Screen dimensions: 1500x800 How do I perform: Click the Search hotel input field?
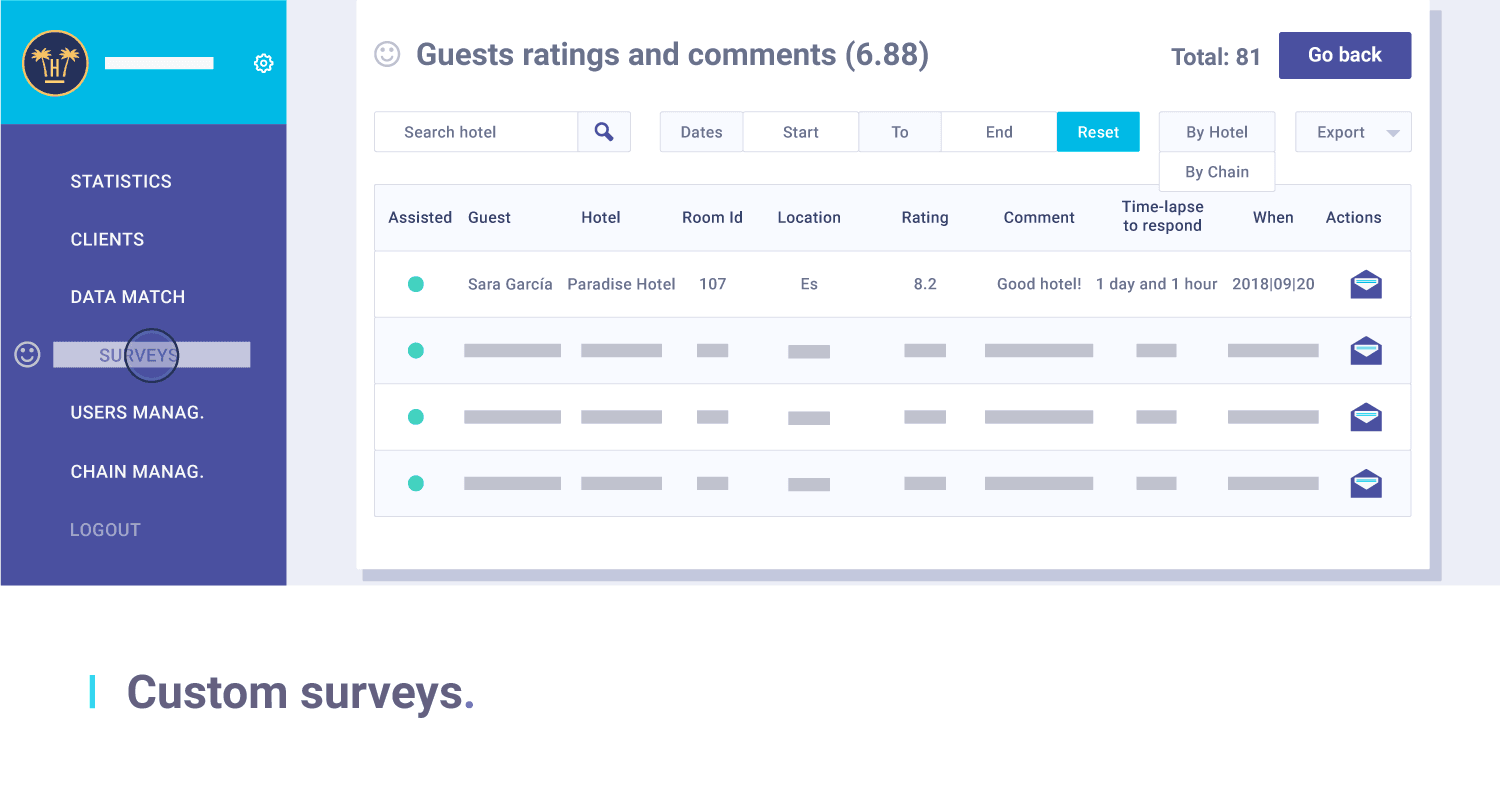coord(475,131)
